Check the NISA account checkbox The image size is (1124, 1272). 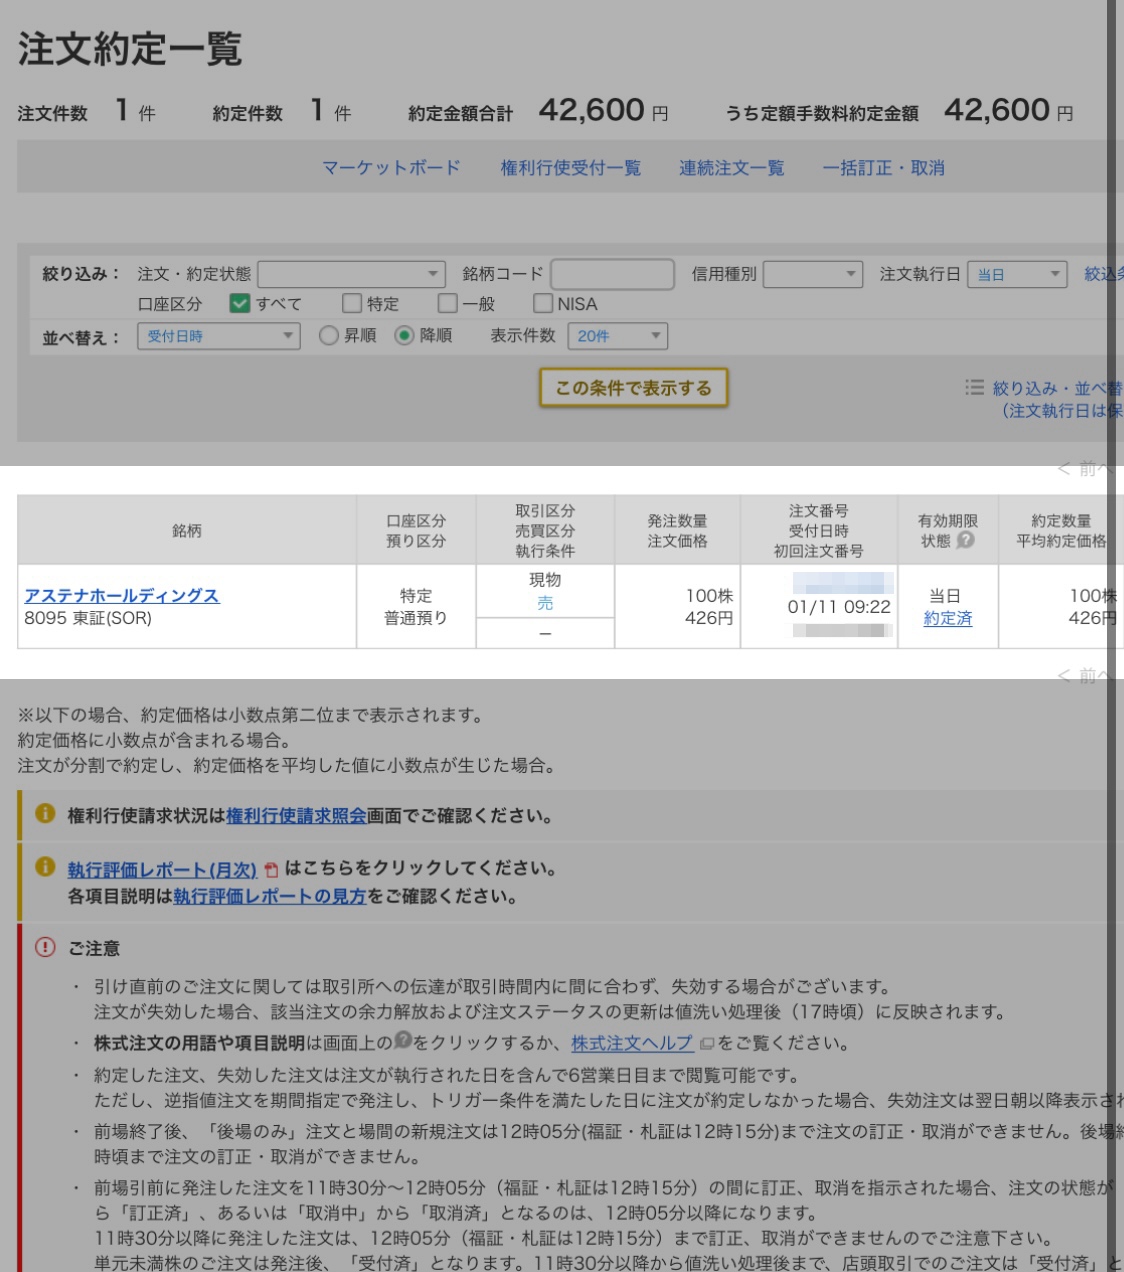click(542, 303)
